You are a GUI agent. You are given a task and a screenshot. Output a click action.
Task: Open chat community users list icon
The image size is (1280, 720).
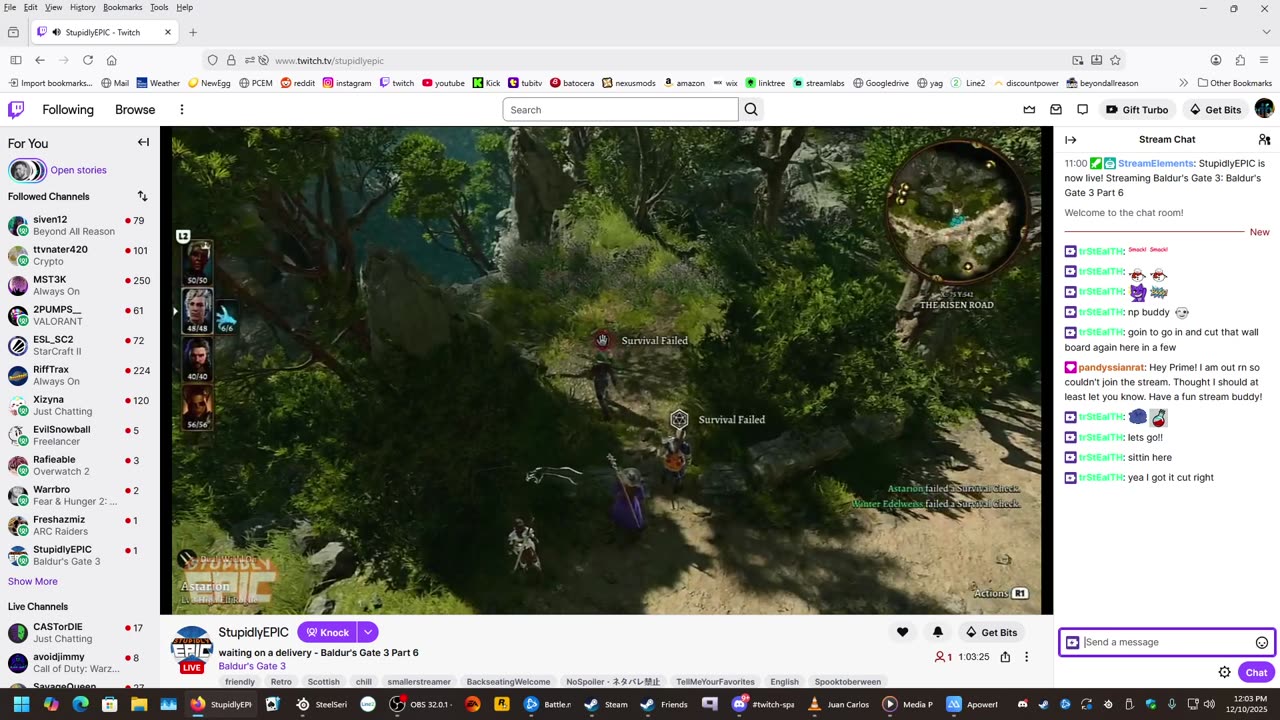click(1264, 140)
